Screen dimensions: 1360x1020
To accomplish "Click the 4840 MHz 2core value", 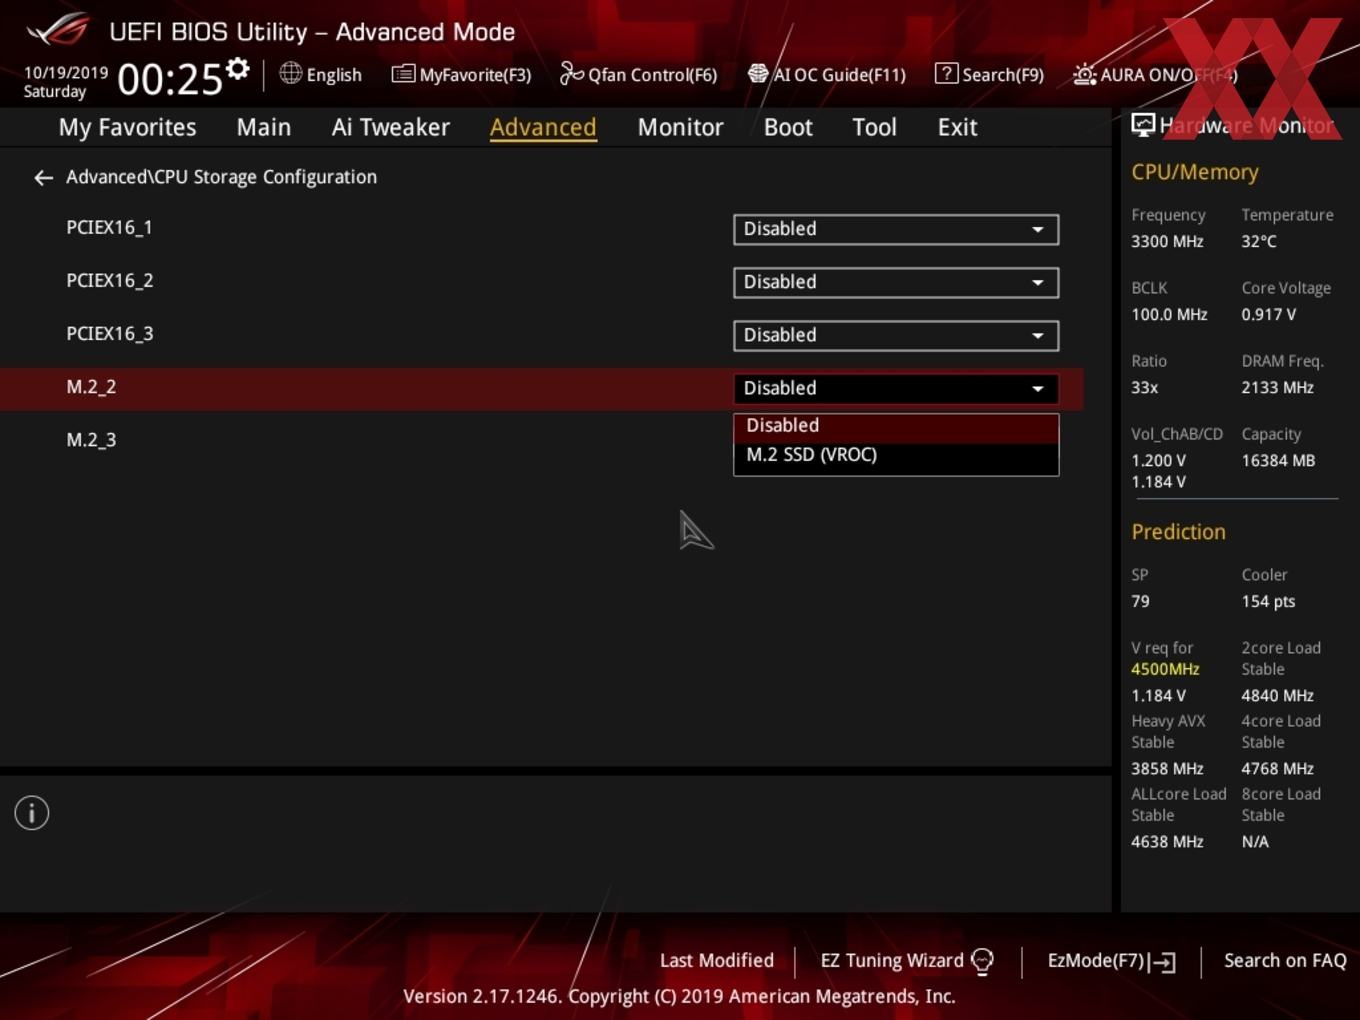I will (x=1277, y=696).
